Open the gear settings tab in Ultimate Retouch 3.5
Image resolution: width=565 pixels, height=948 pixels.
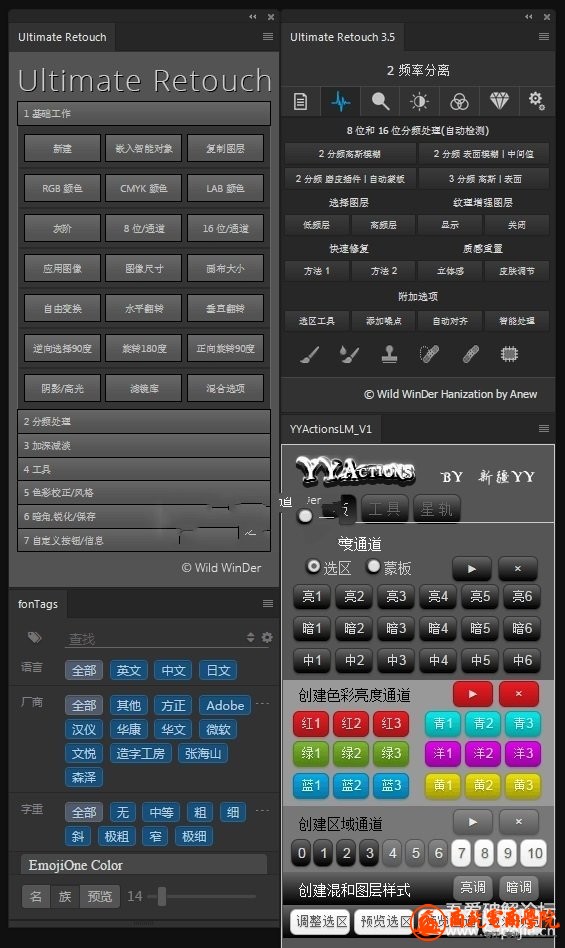(536, 100)
